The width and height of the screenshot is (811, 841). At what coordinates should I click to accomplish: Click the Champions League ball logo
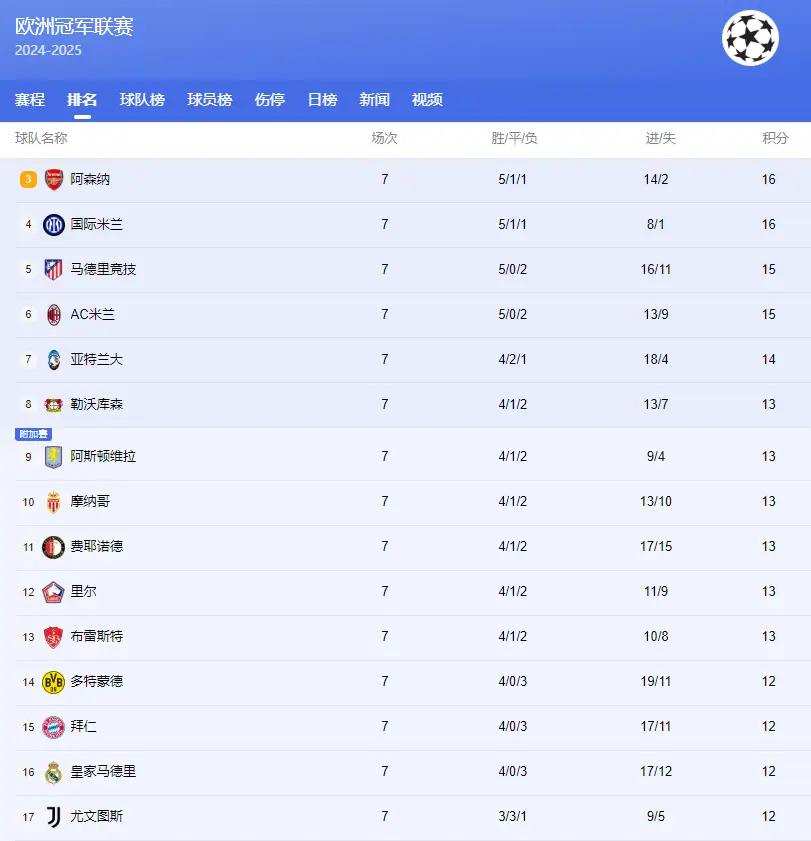750,38
